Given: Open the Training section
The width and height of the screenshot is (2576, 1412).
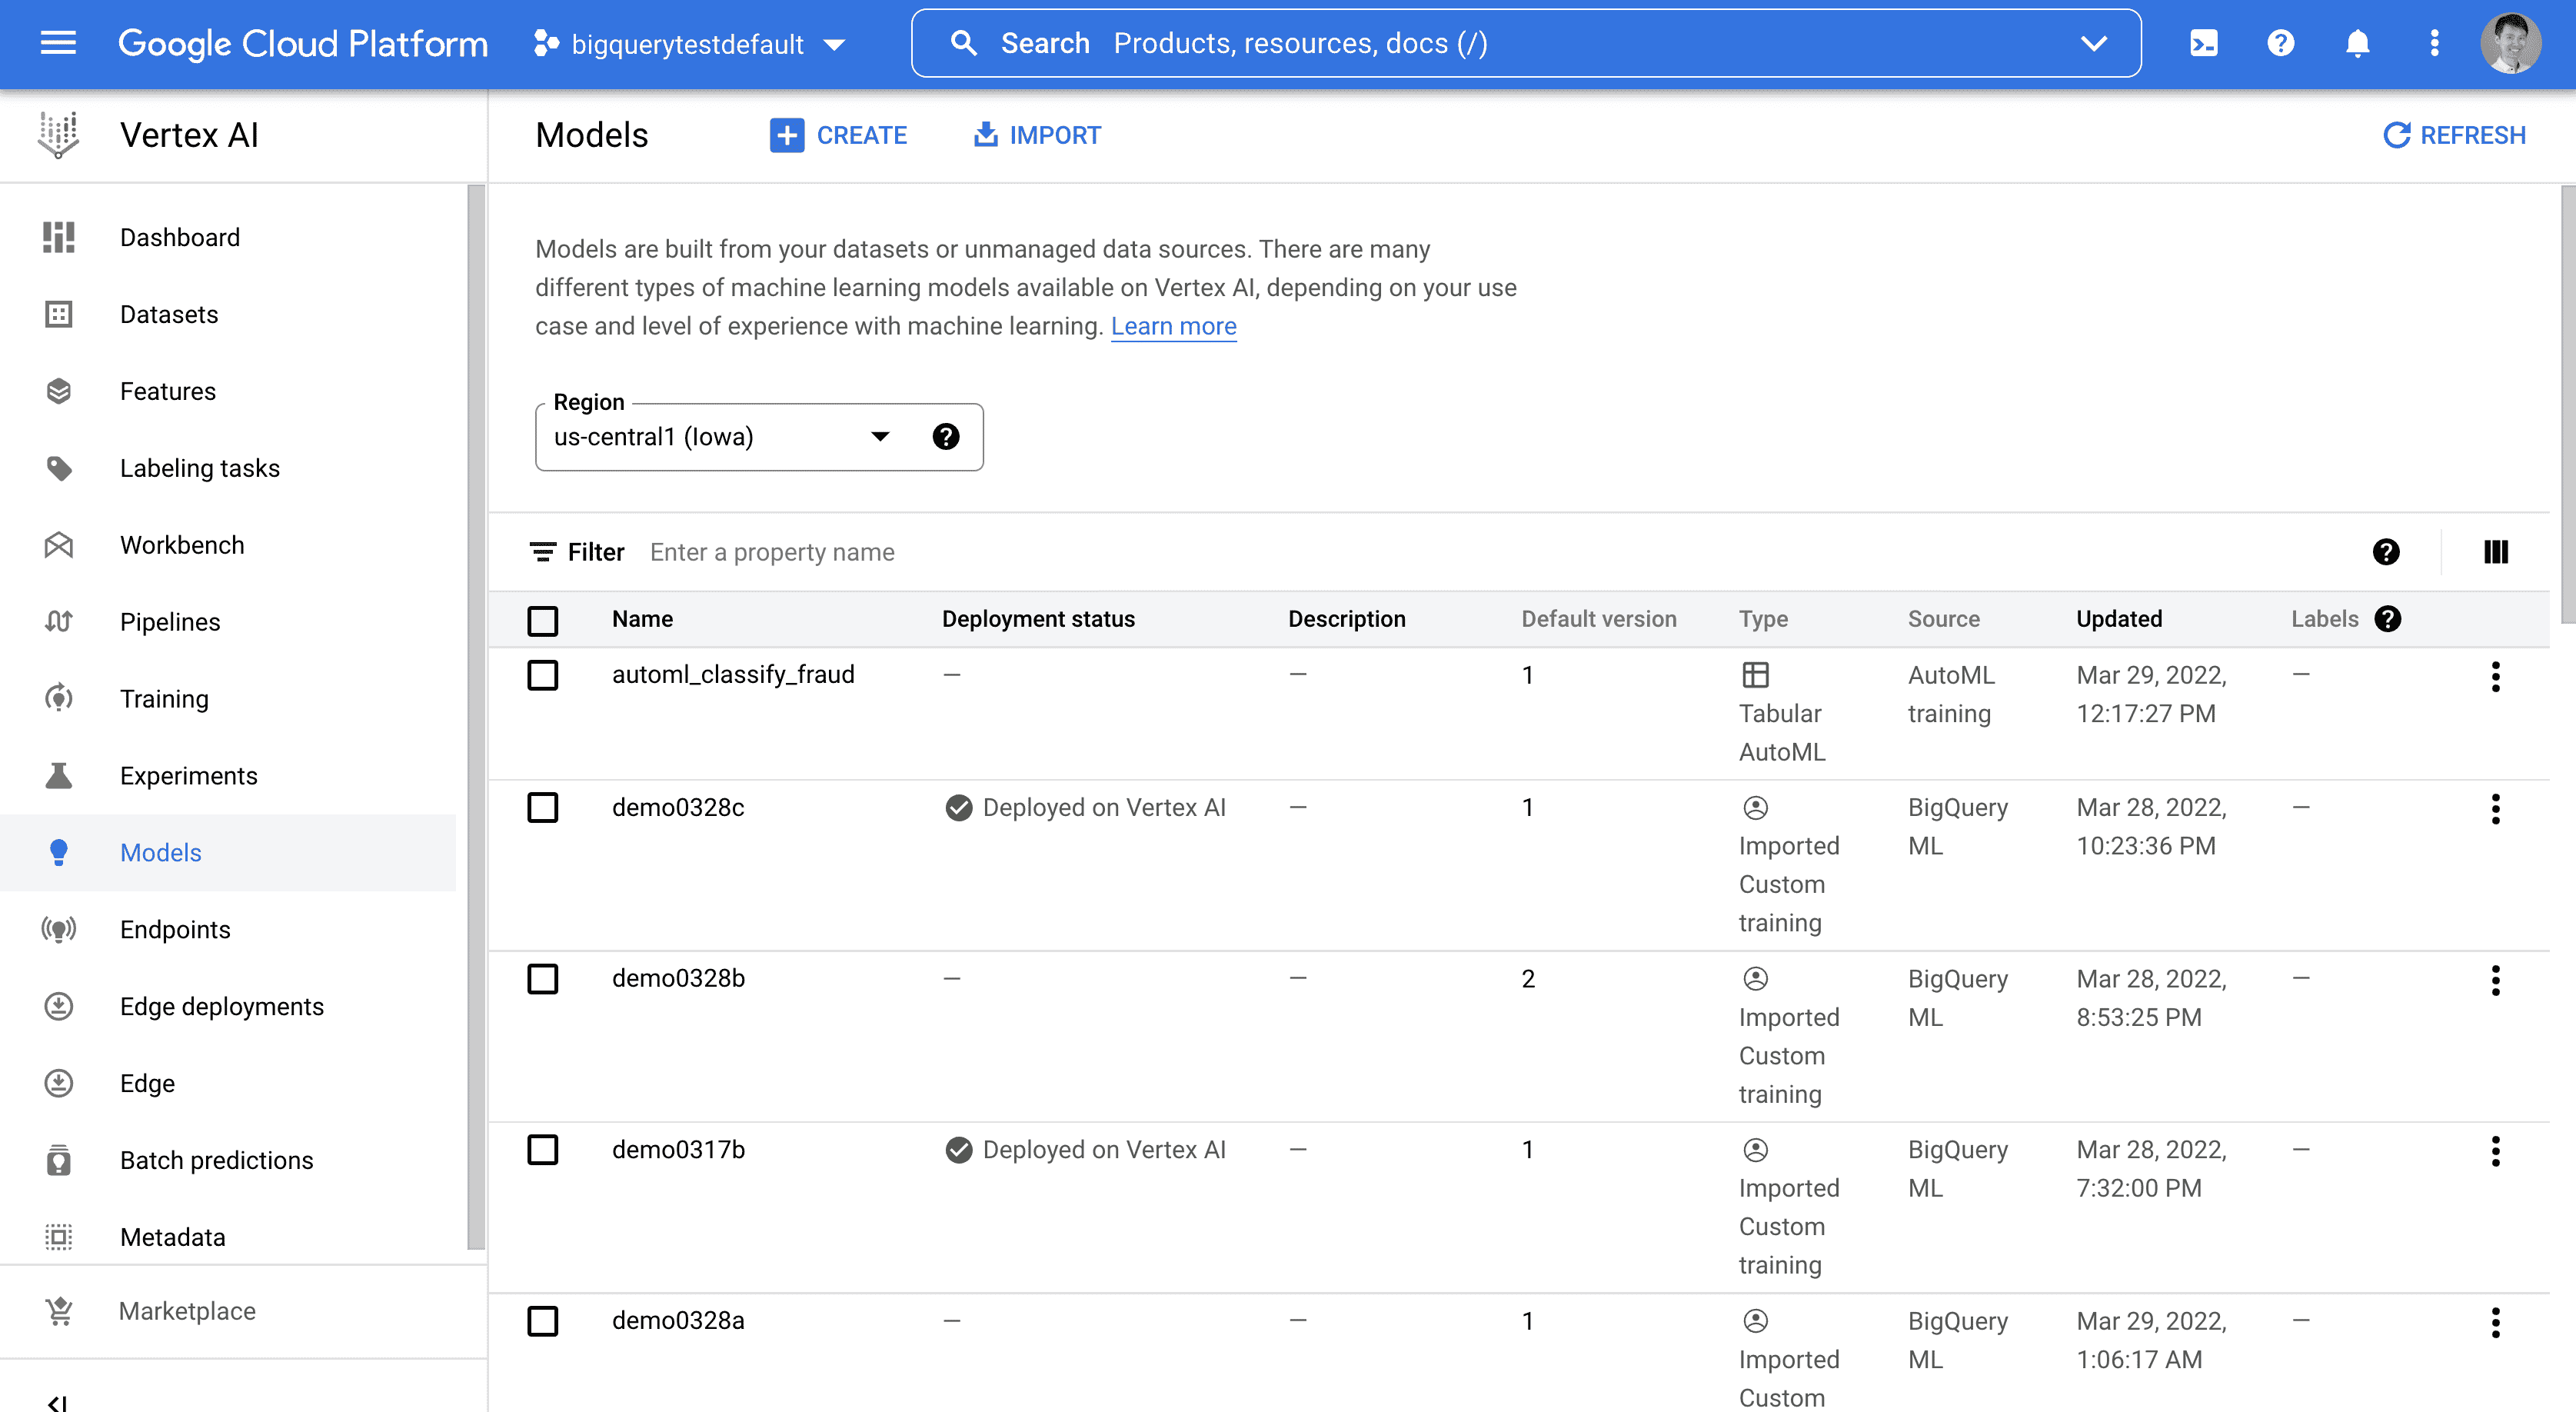Looking at the screenshot, I should coord(163,698).
